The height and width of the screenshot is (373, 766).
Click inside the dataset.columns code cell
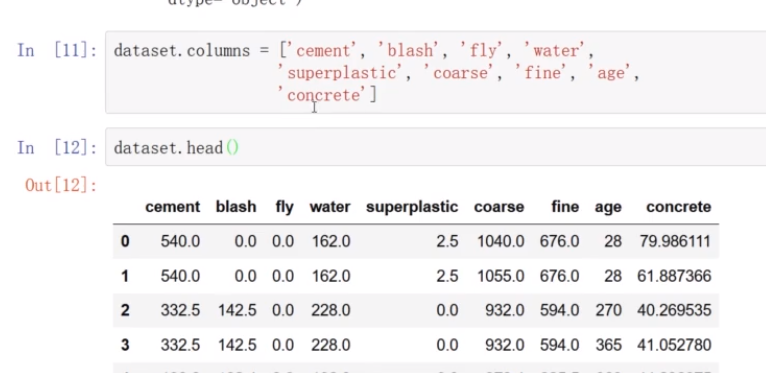(435, 72)
